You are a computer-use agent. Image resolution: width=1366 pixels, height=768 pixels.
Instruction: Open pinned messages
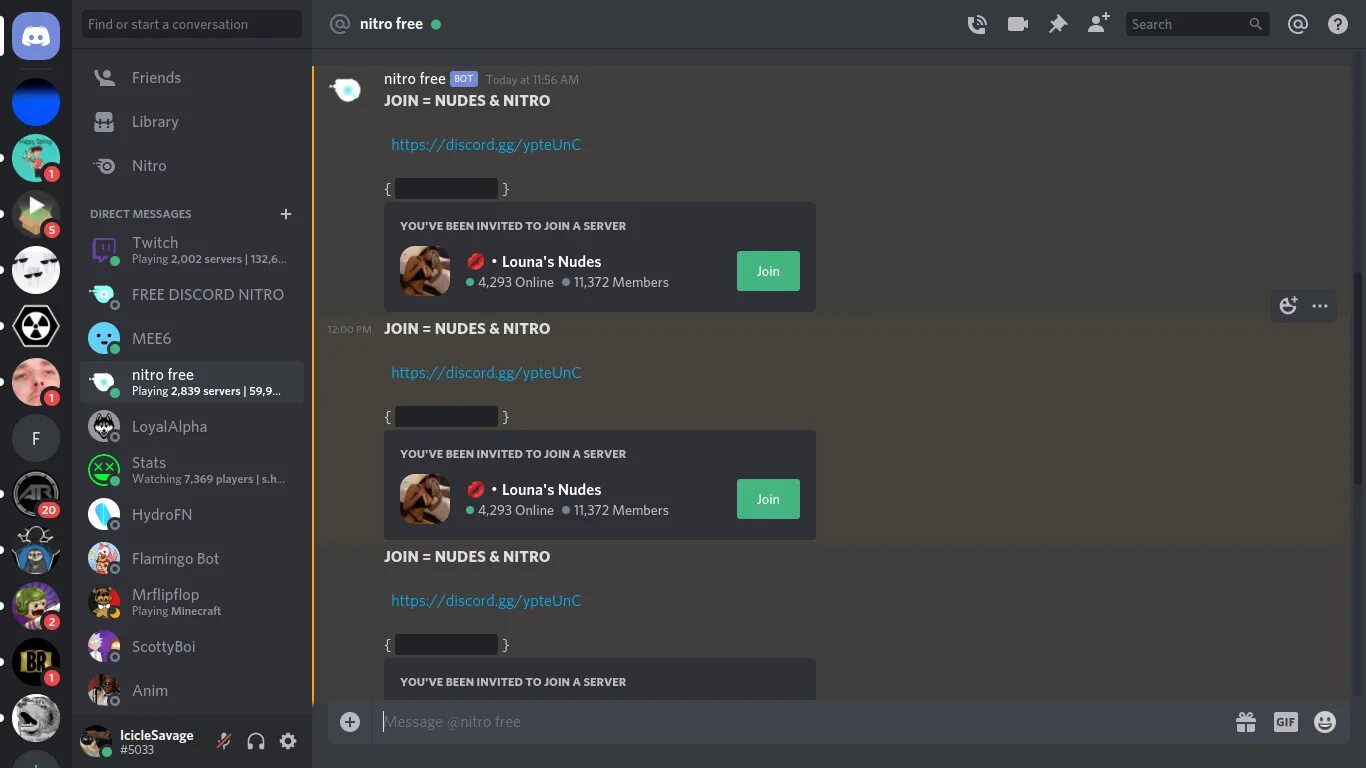point(1058,24)
